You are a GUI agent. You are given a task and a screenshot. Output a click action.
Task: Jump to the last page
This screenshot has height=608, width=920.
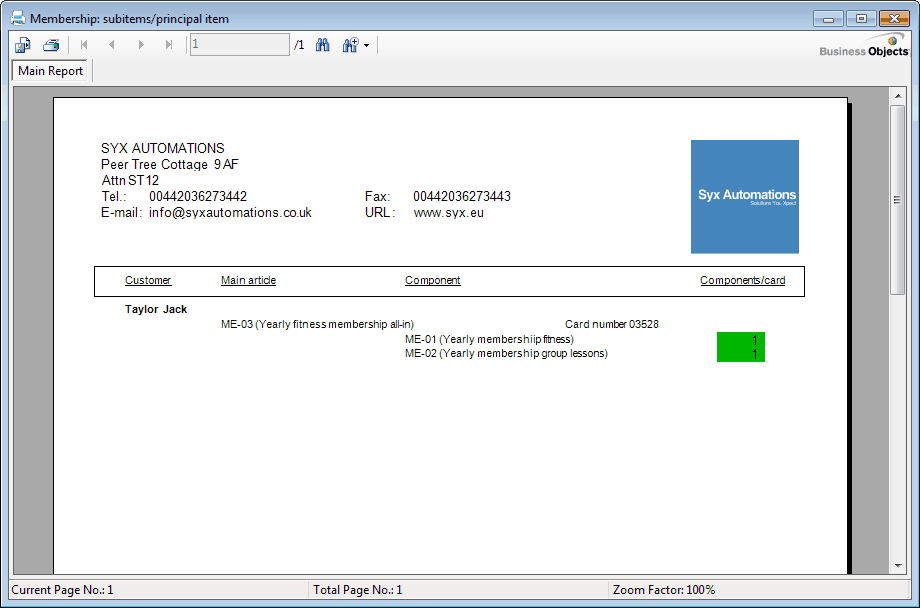pos(169,45)
